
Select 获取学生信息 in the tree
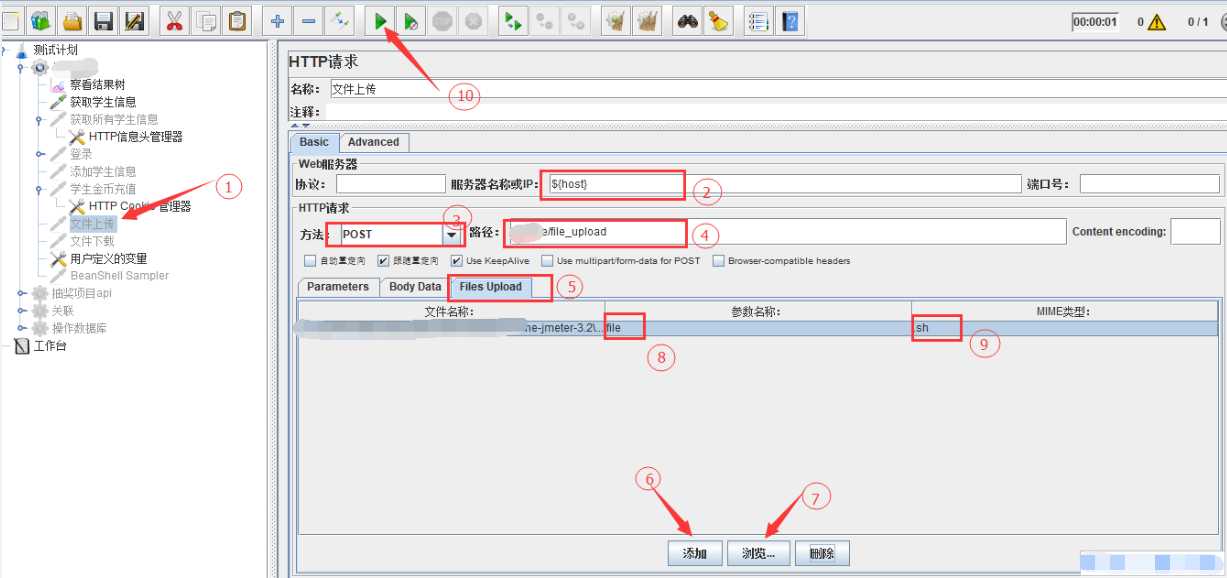coord(103,102)
